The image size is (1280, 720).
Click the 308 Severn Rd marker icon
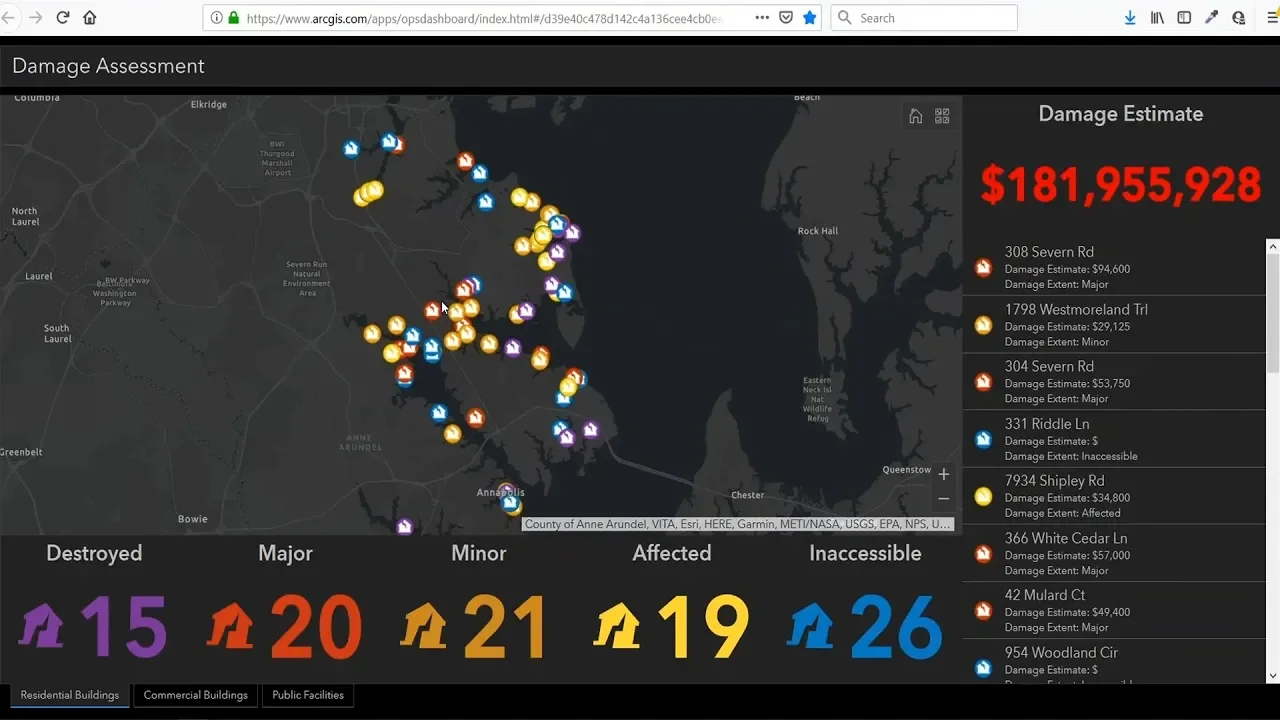coord(983,268)
